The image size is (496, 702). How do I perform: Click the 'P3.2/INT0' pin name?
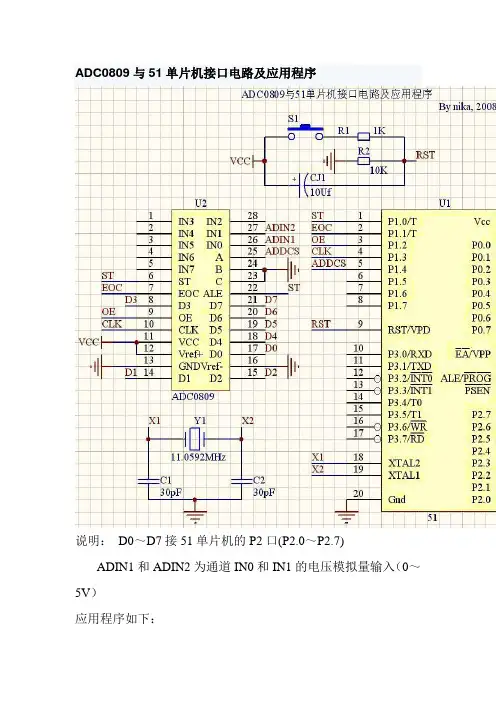410,379
